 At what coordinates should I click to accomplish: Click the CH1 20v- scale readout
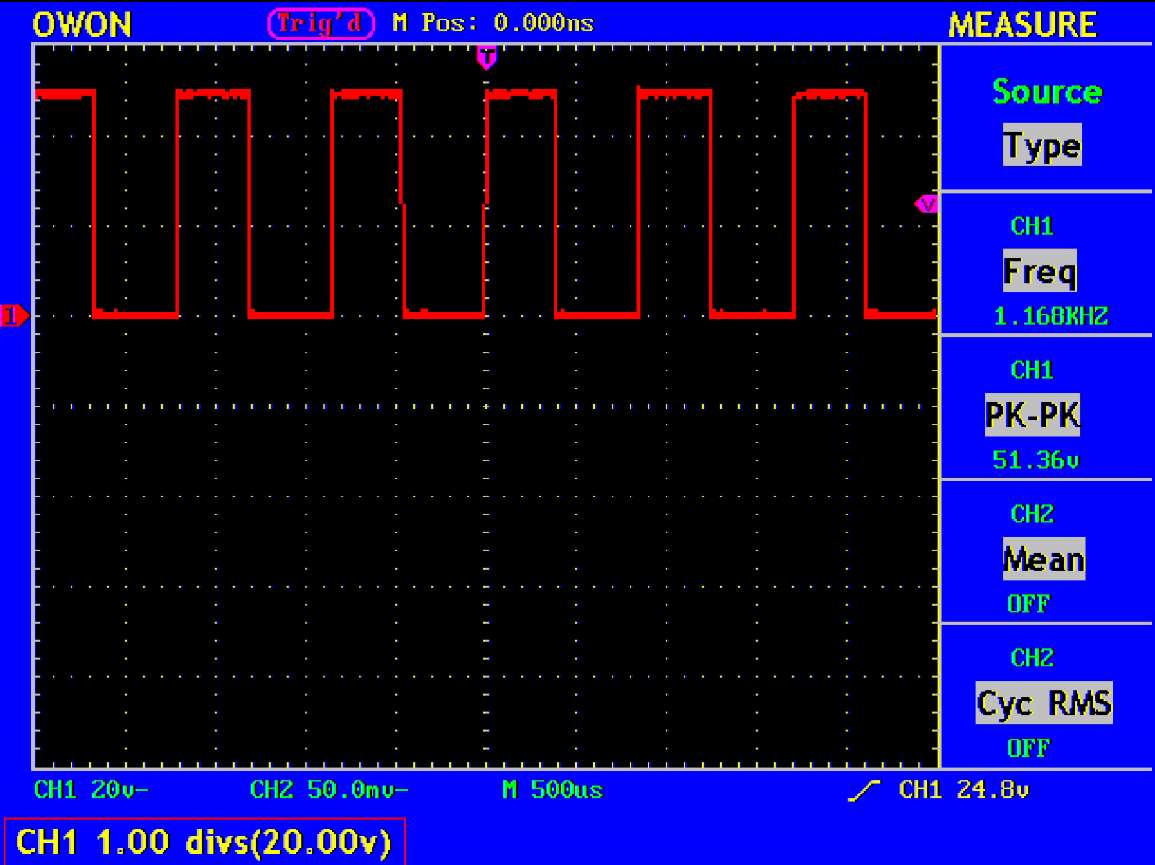tap(91, 790)
